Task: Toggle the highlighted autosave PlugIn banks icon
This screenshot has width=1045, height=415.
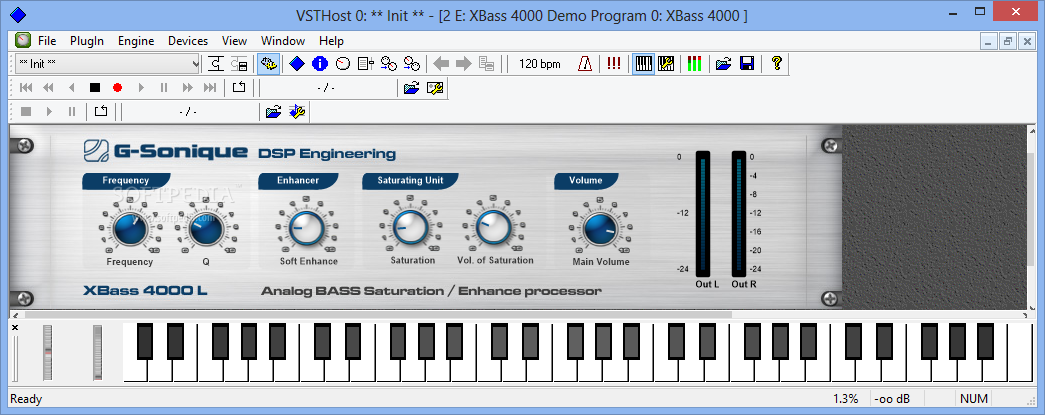Action: coord(269,64)
